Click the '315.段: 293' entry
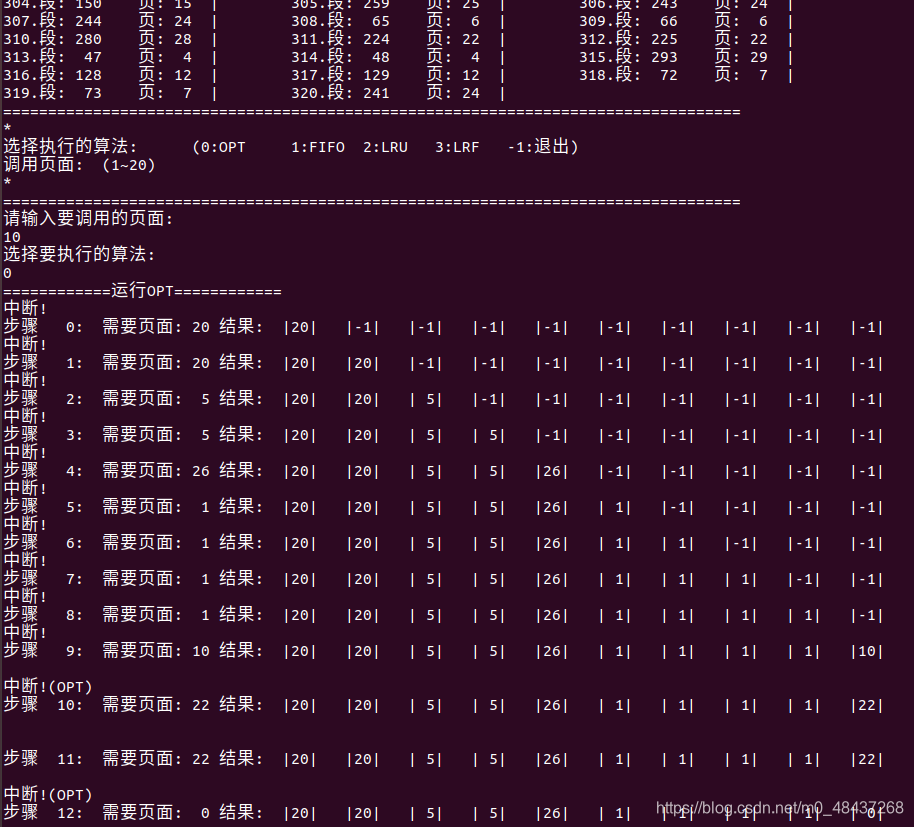Viewport: 914px width, 827px height. point(628,58)
